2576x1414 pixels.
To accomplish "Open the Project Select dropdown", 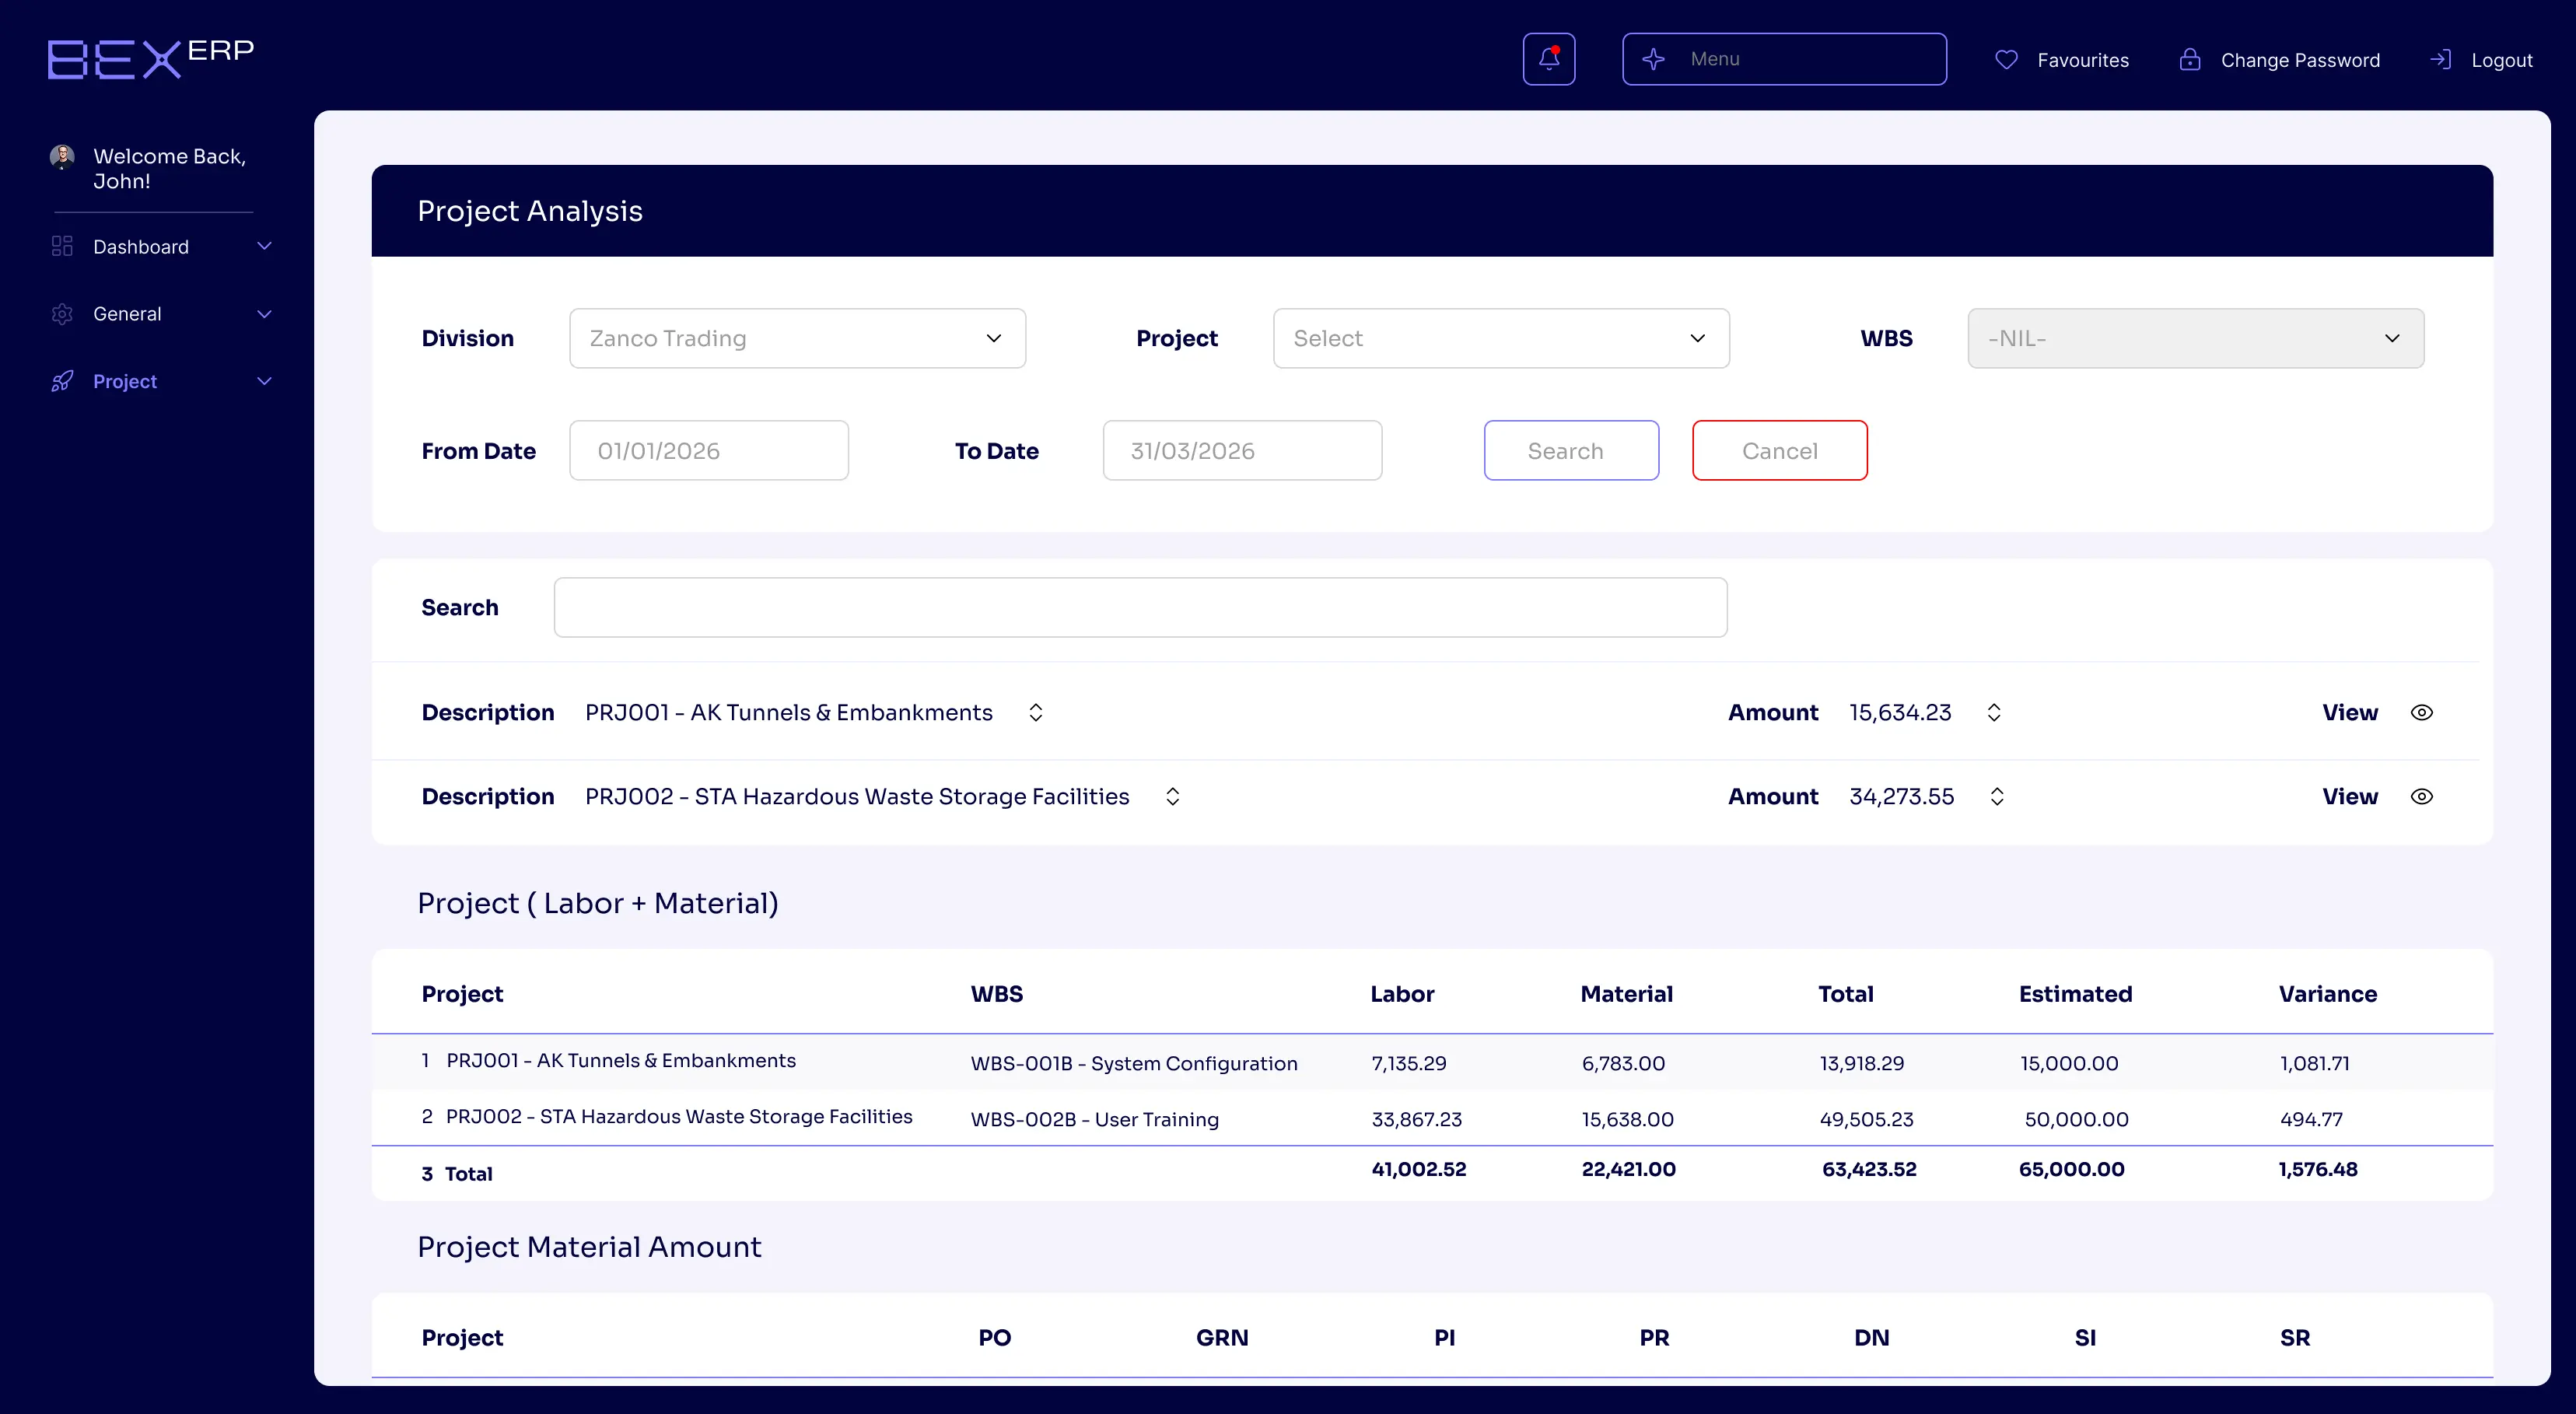I will pos(1500,338).
